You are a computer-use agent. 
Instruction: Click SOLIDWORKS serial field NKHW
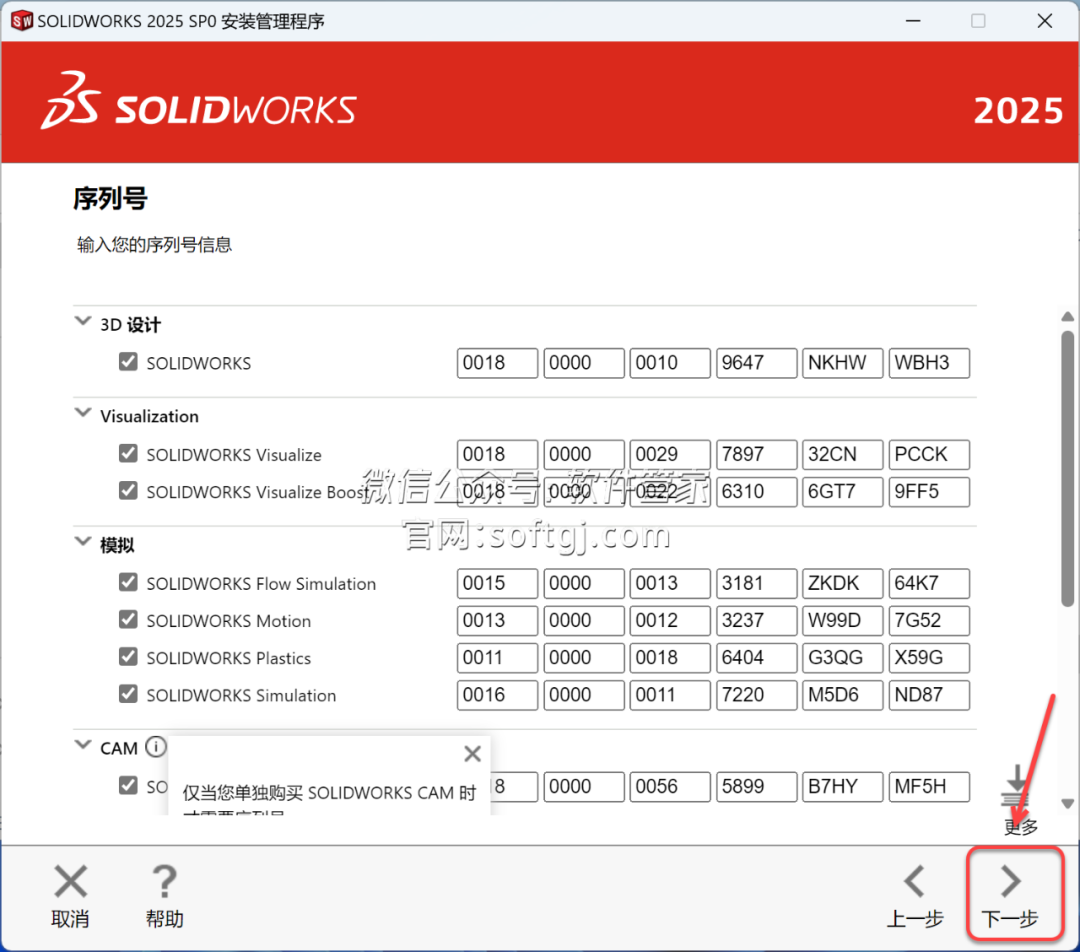point(842,363)
